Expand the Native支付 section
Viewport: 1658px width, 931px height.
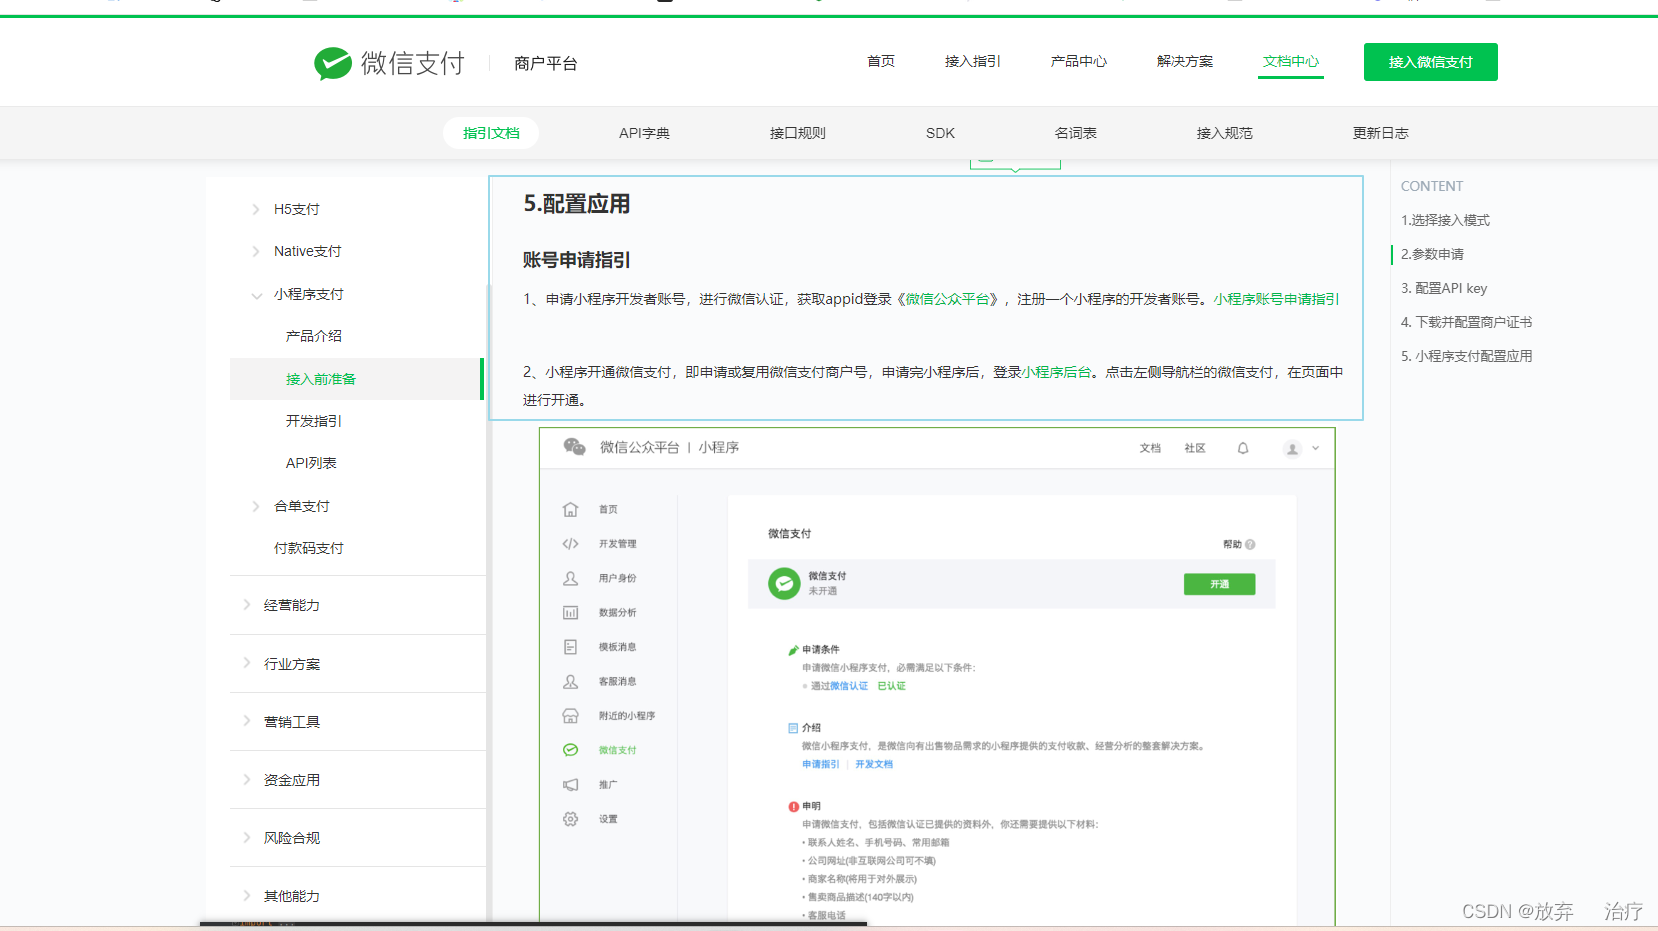click(256, 251)
